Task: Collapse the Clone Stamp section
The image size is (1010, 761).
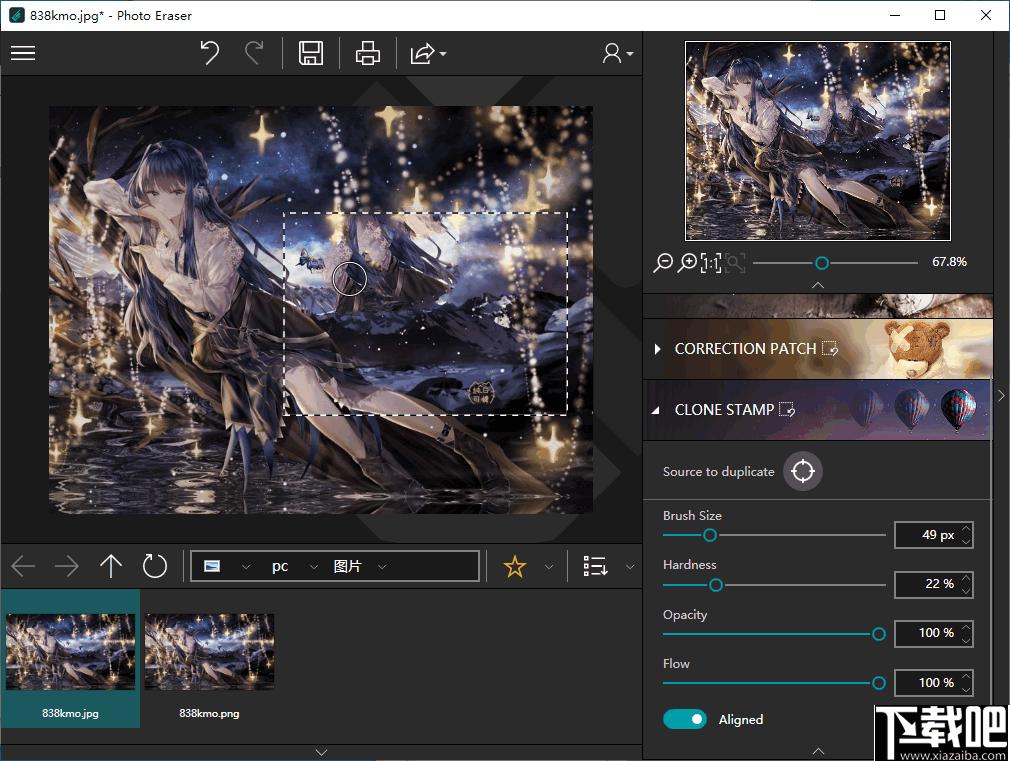Action: (x=656, y=410)
